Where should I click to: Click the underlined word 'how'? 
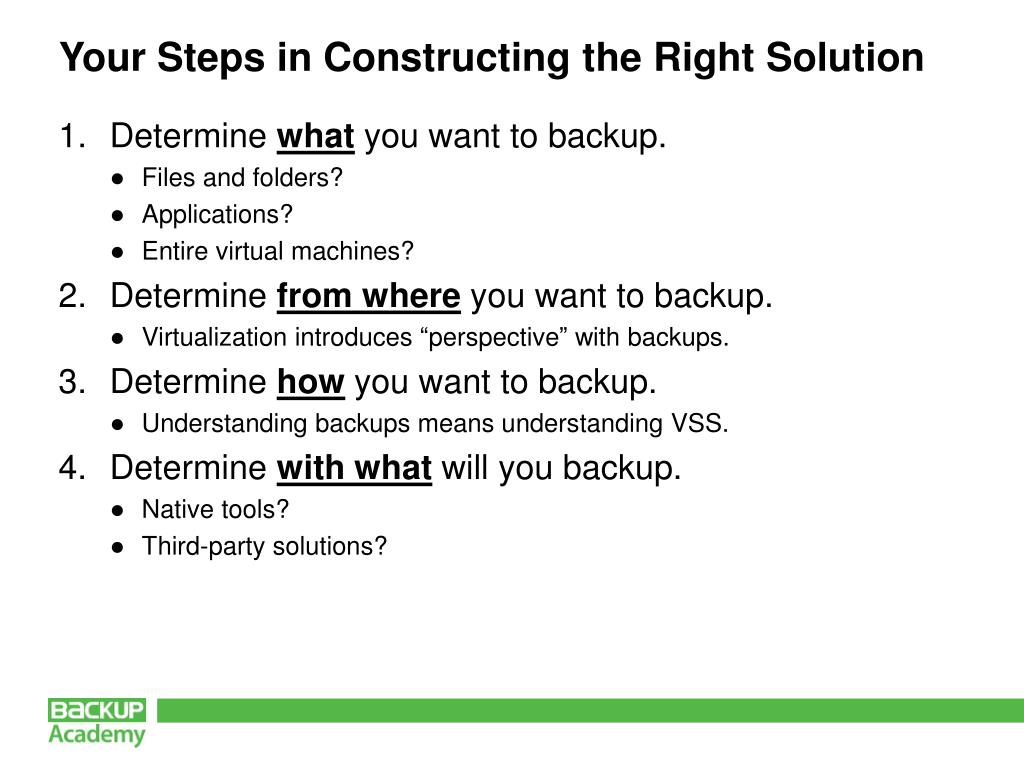pos(310,383)
